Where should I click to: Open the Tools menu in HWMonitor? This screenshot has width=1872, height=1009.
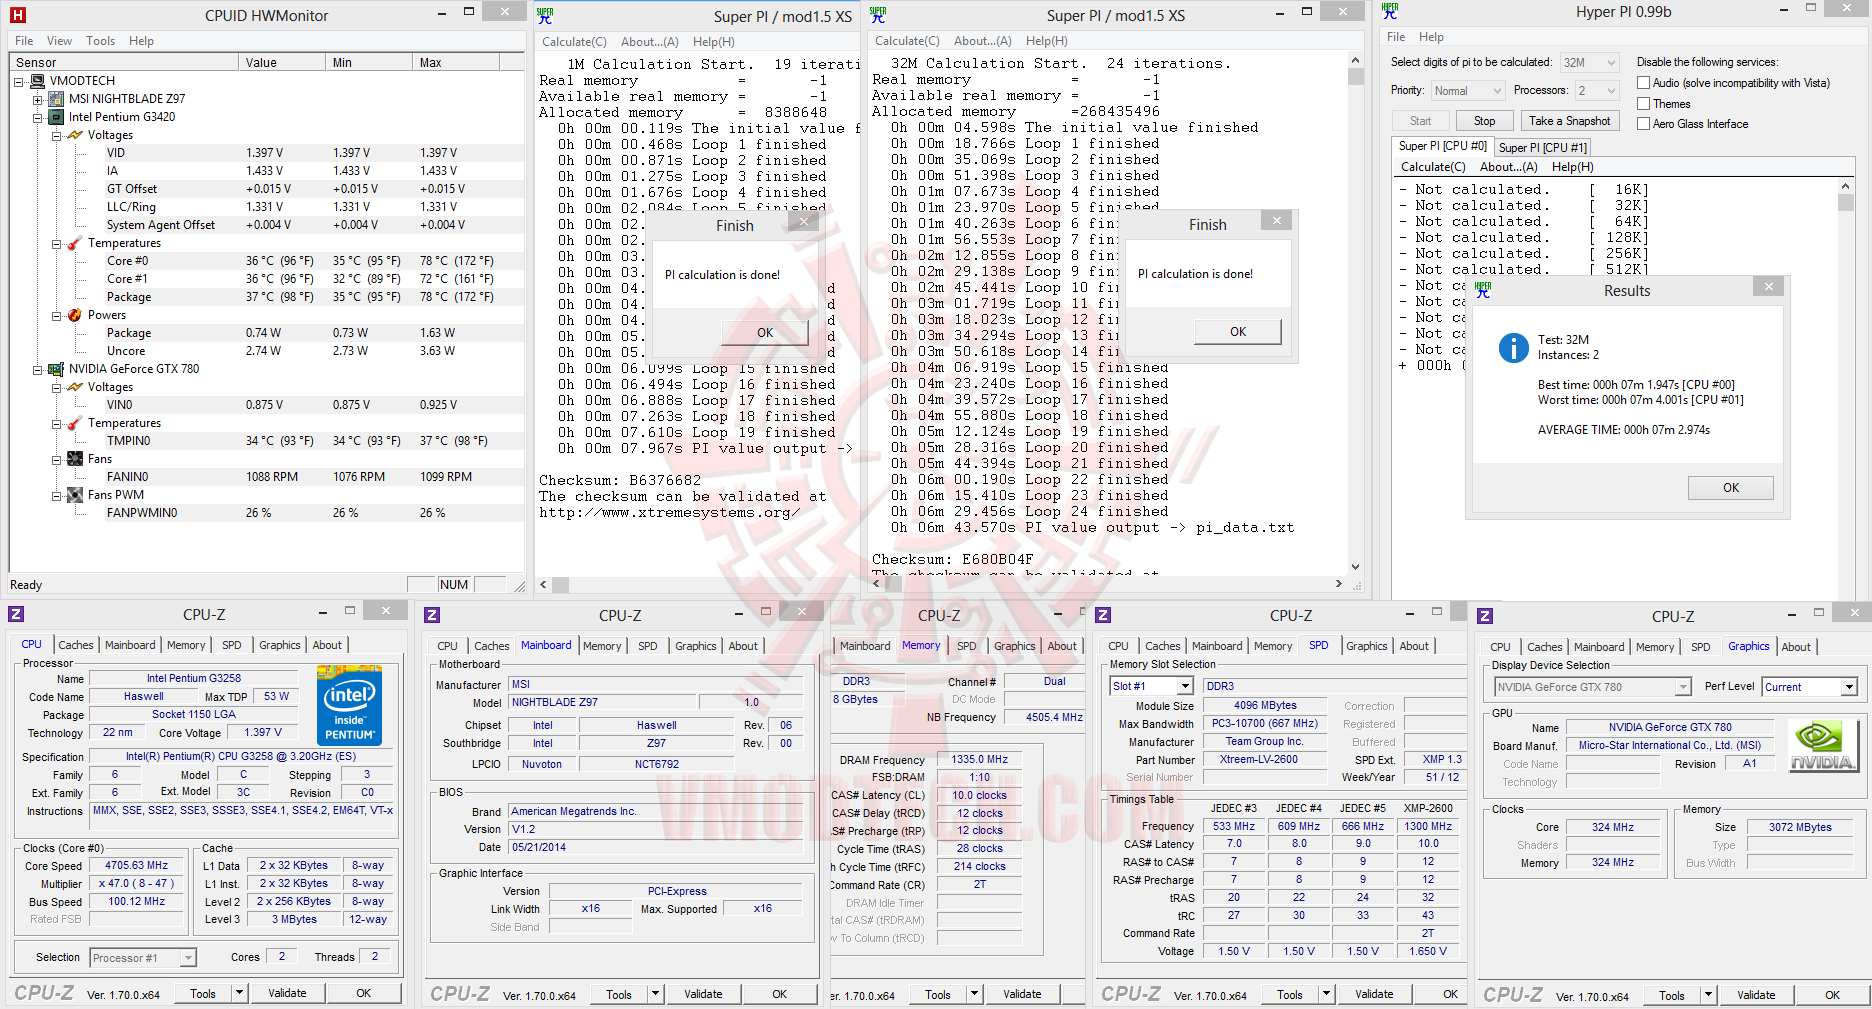coord(100,41)
